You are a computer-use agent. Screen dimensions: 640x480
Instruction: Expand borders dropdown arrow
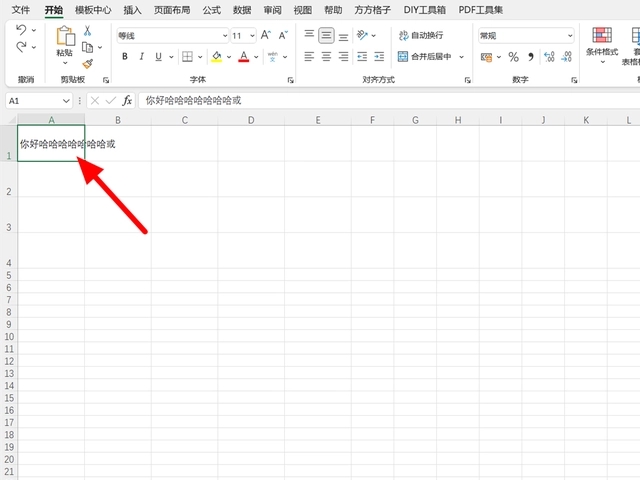click(x=200, y=57)
